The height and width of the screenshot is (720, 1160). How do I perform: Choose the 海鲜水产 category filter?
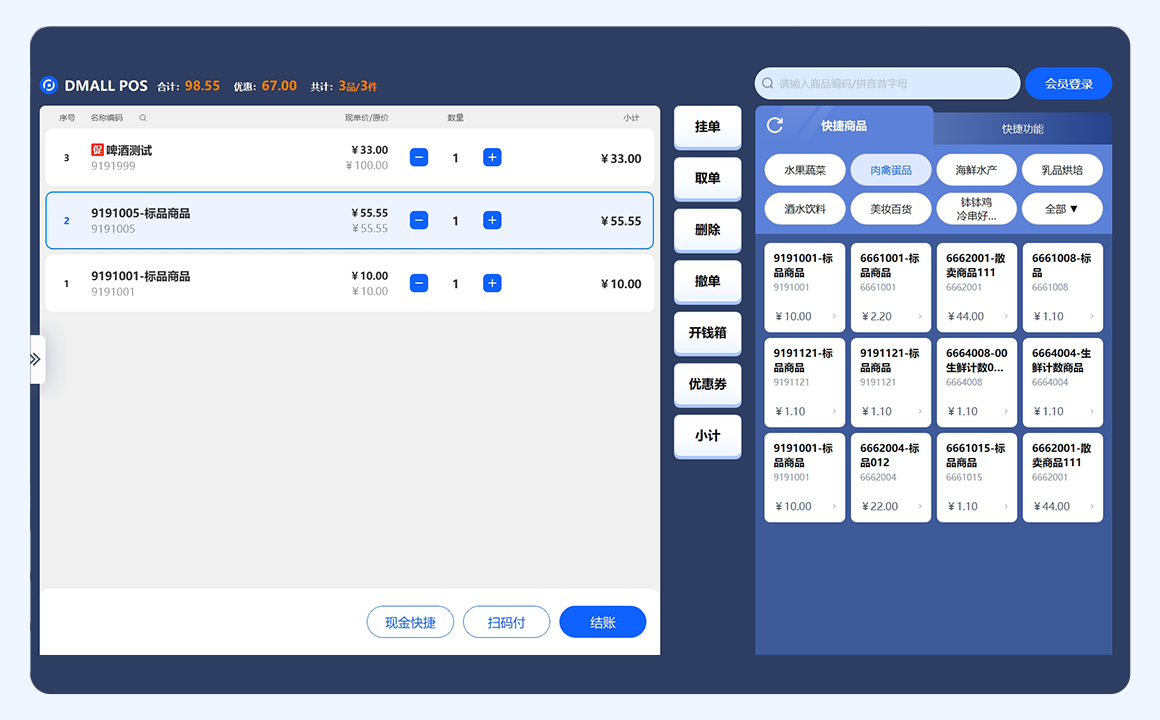point(976,170)
